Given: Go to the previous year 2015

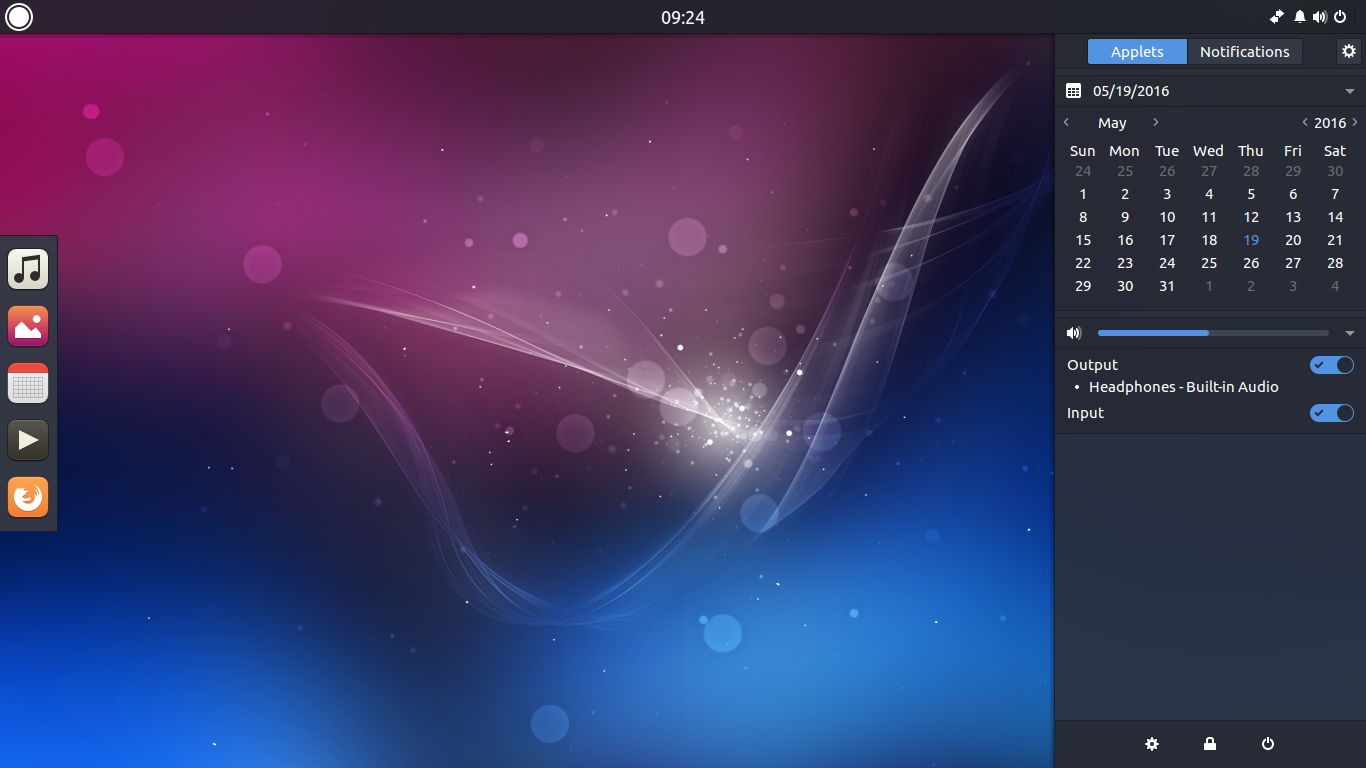Looking at the screenshot, I should (x=1304, y=122).
